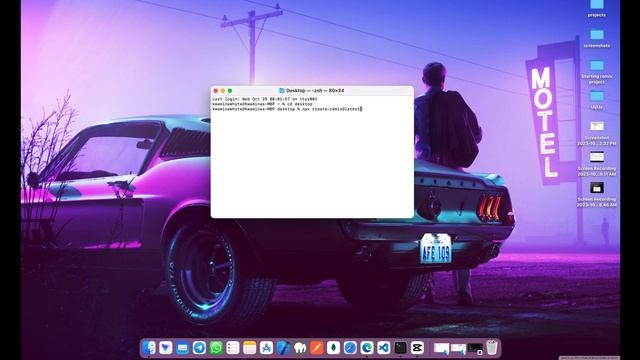Click the 'npx create-remix@latest' command line
This screenshot has height=360, width=640.
click(287, 109)
